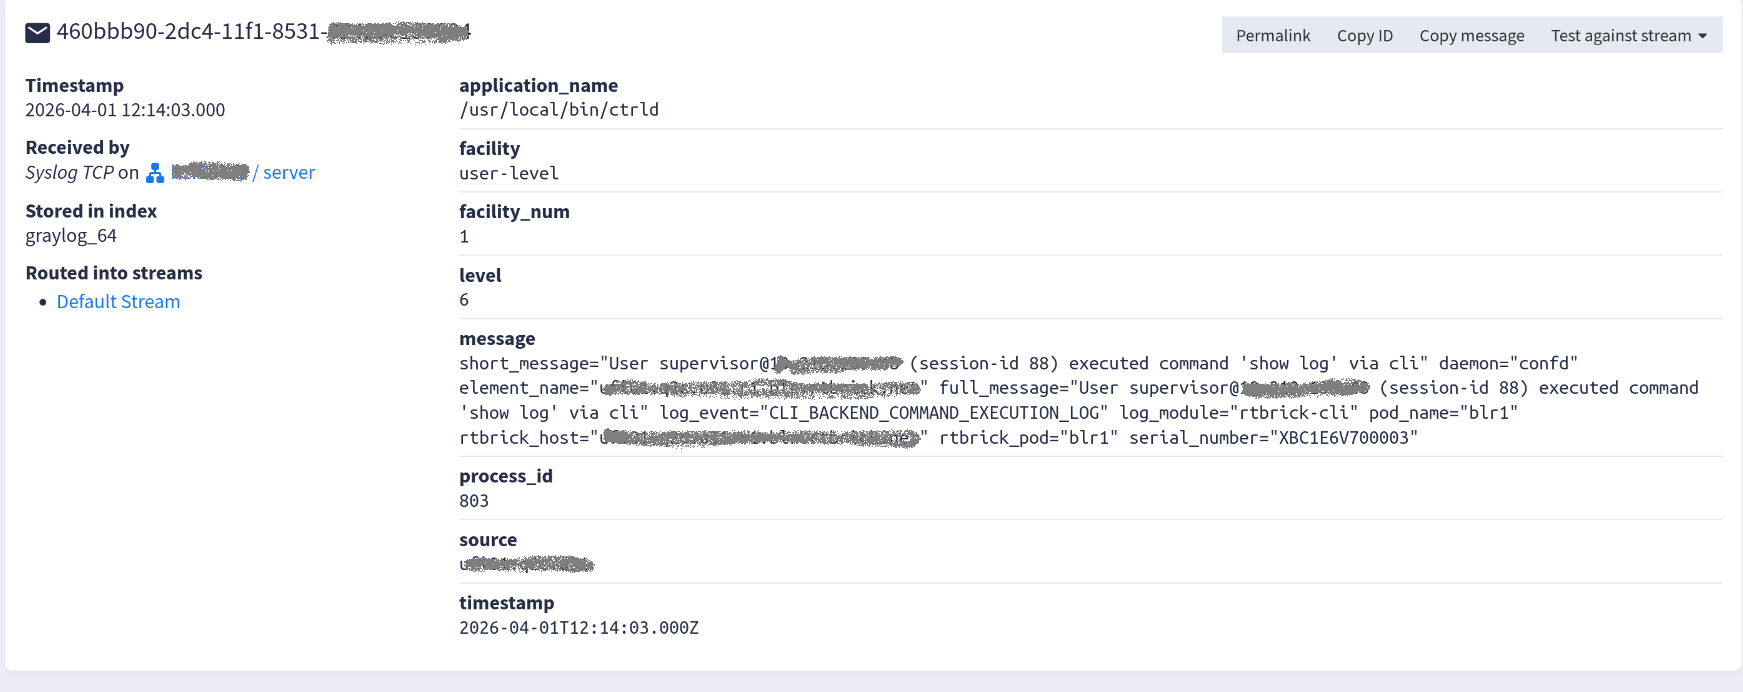The height and width of the screenshot is (692, 1743).
Task: Copy the full message using Copy message
Action: (x=1471, y=35)
